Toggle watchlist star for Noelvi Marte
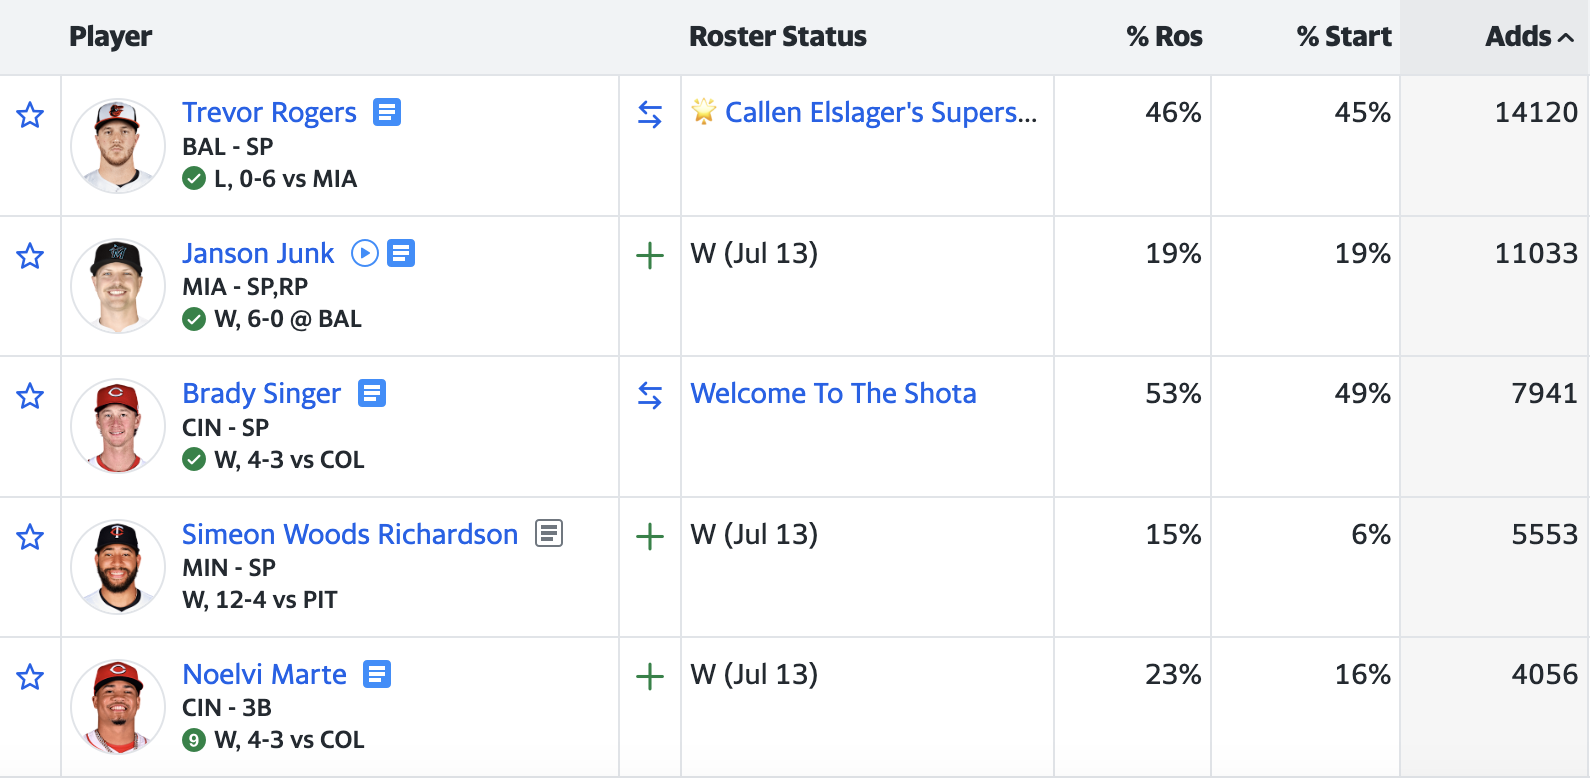 click(30, 677)
